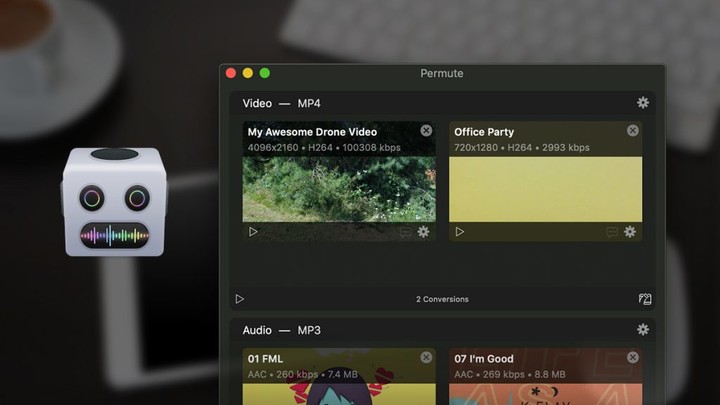
Task: Close the Permute window
Action: click(x=231, y=73)
